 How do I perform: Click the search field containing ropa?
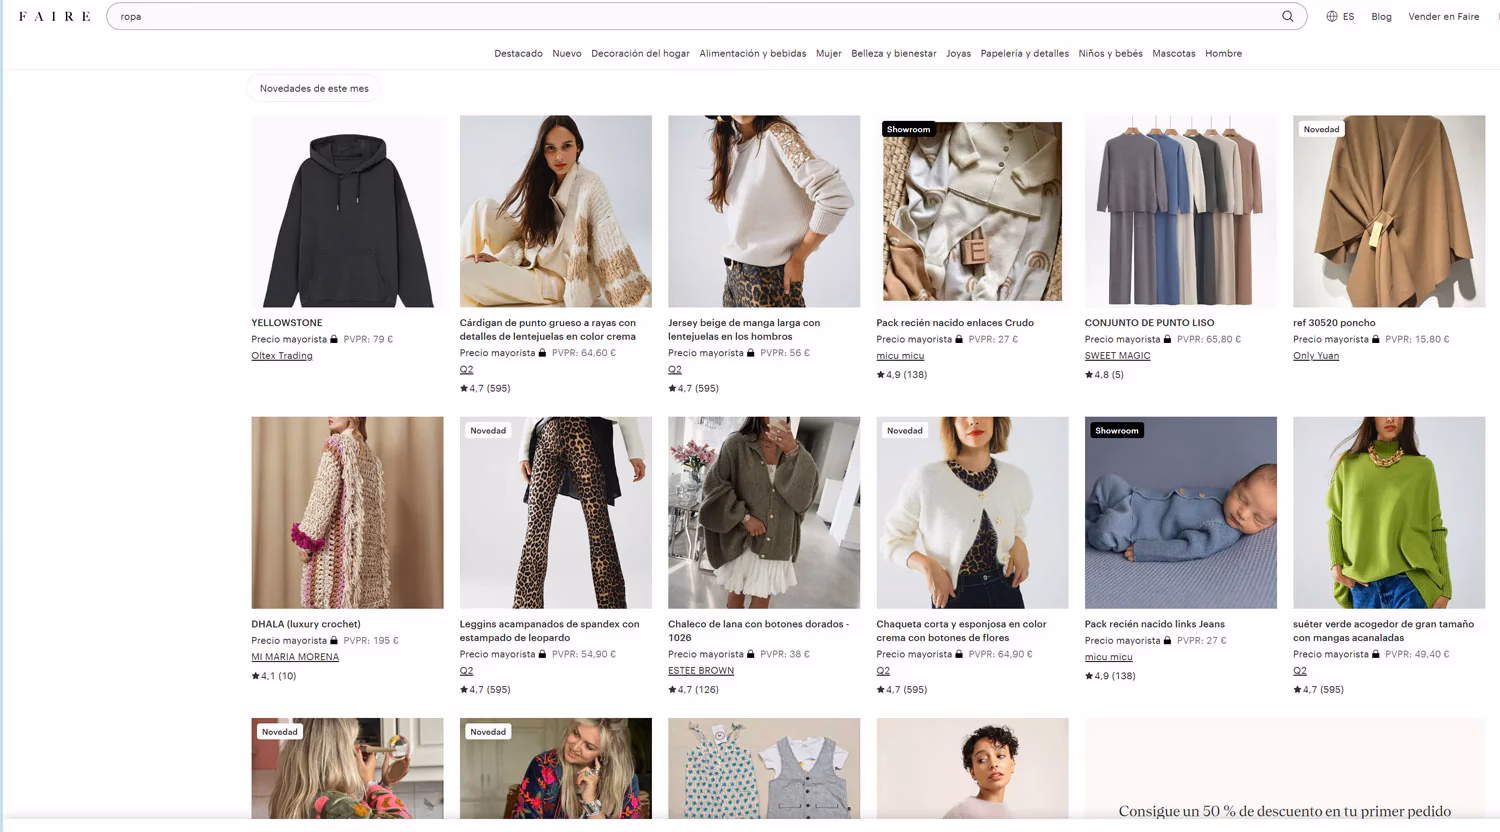click(690, 16)
